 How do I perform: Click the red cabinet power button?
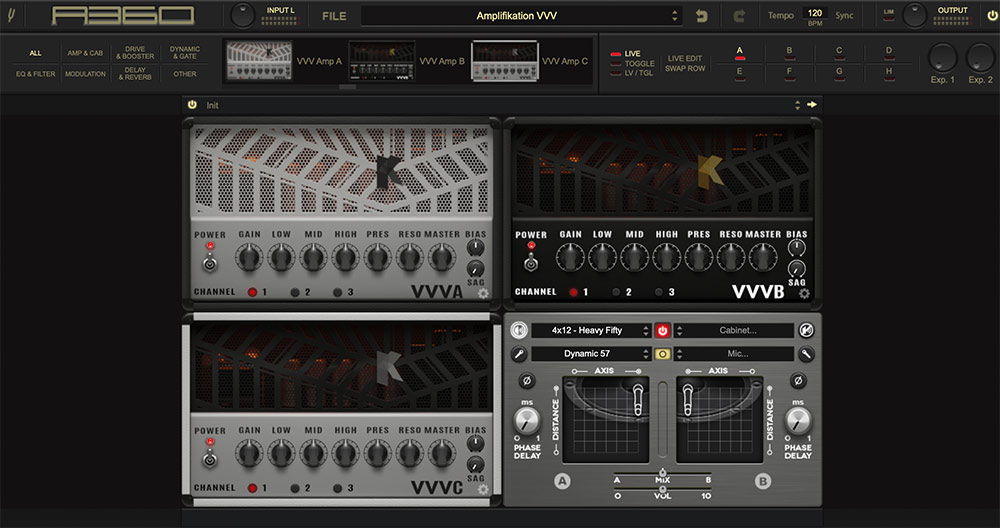pyautogui.click(x=663, y=330)
